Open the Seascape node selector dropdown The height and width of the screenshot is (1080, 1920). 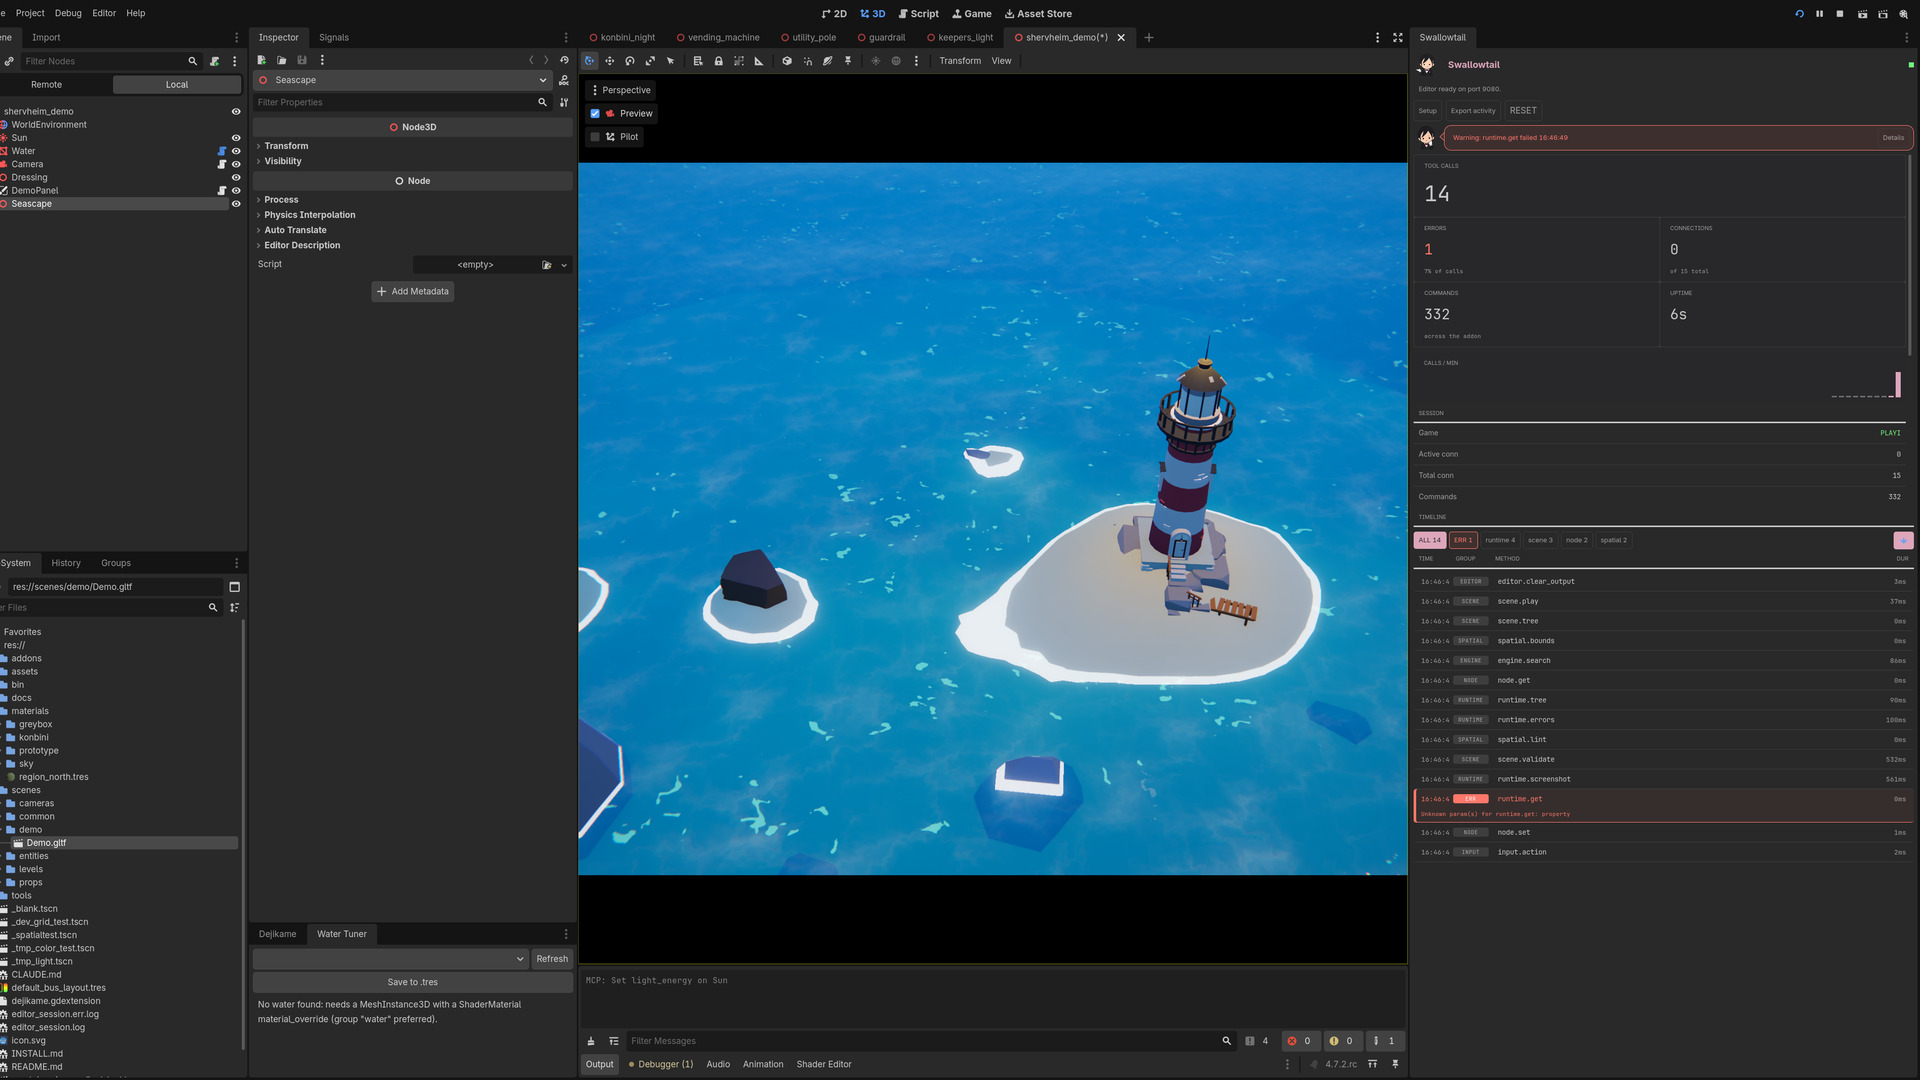tap(403, 80)
